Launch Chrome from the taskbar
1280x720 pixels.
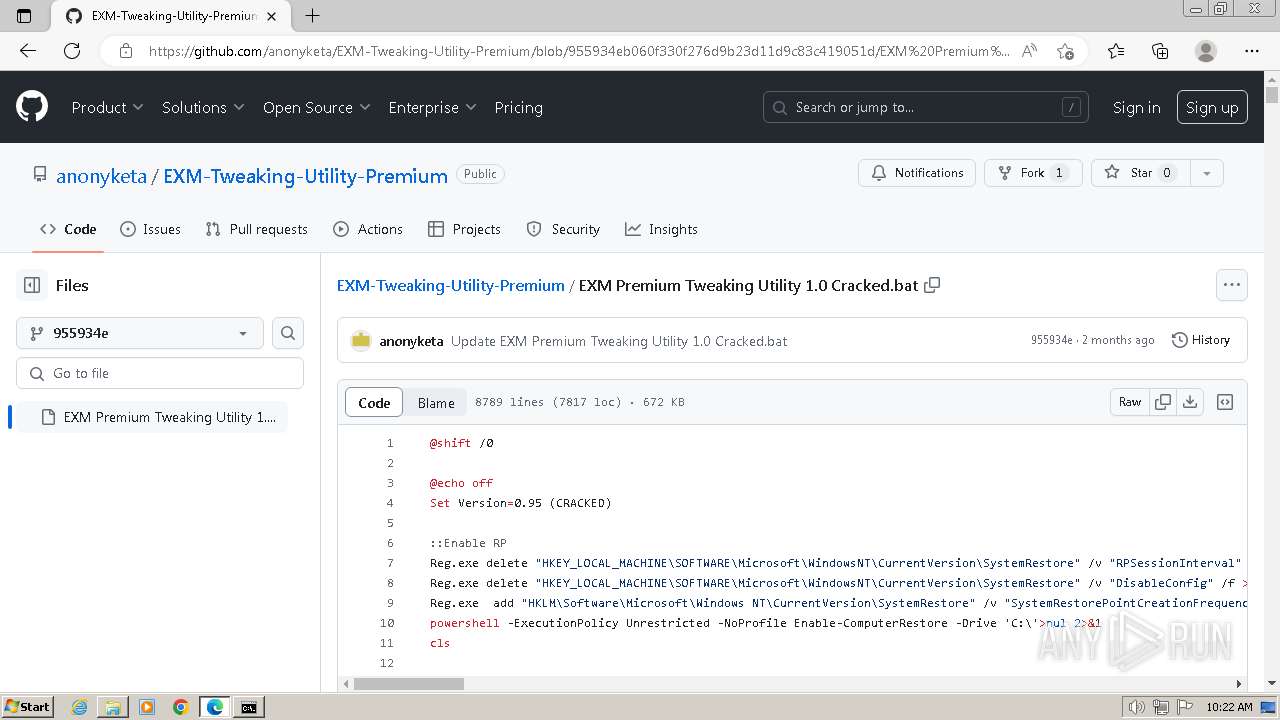[x=180, y=707]
